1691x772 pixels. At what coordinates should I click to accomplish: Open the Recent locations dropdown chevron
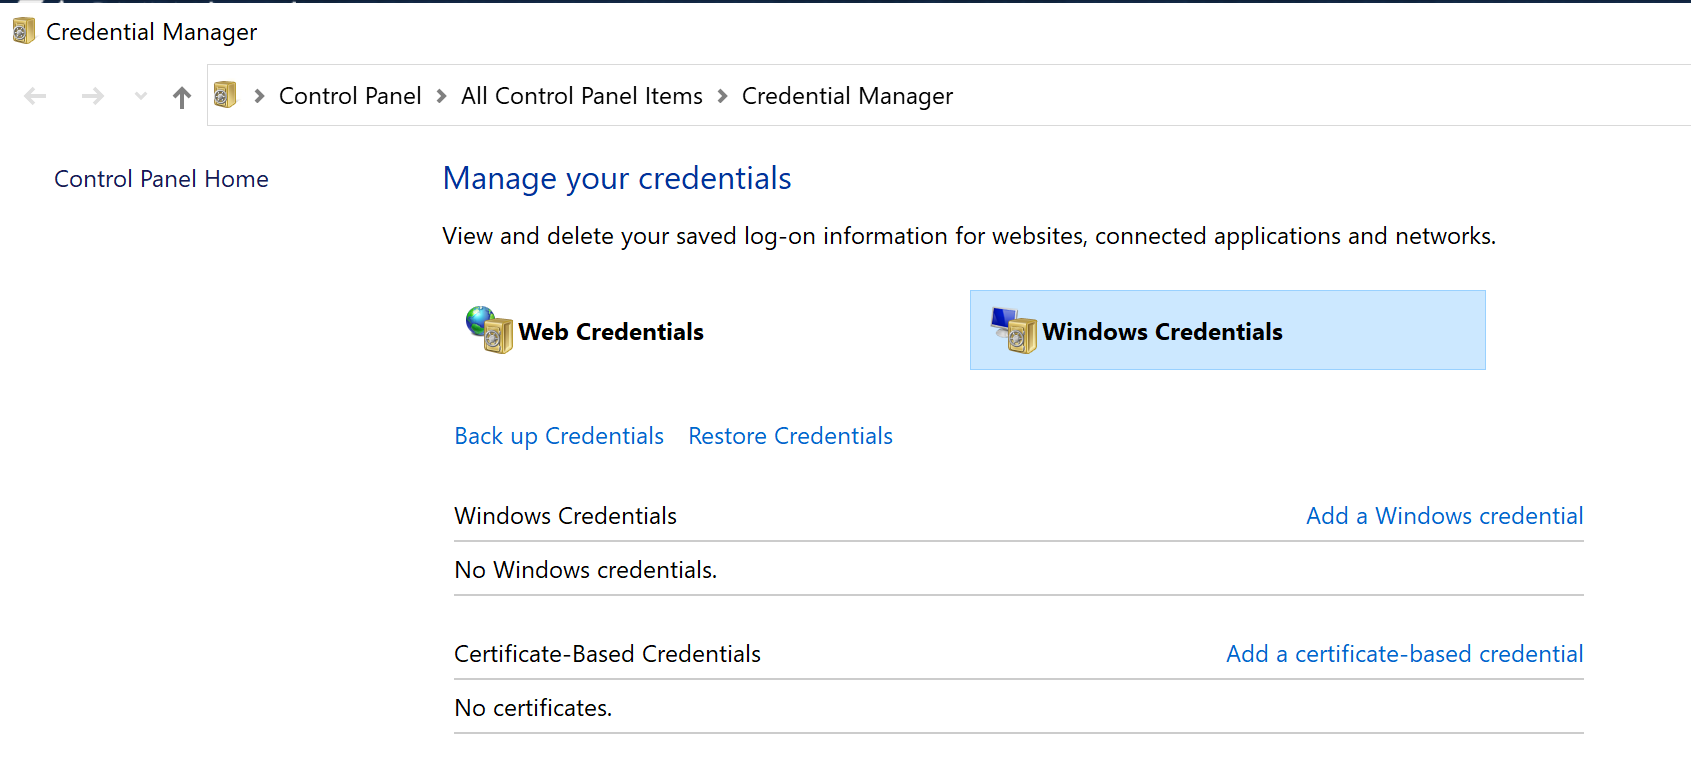[x=141, y=96]
